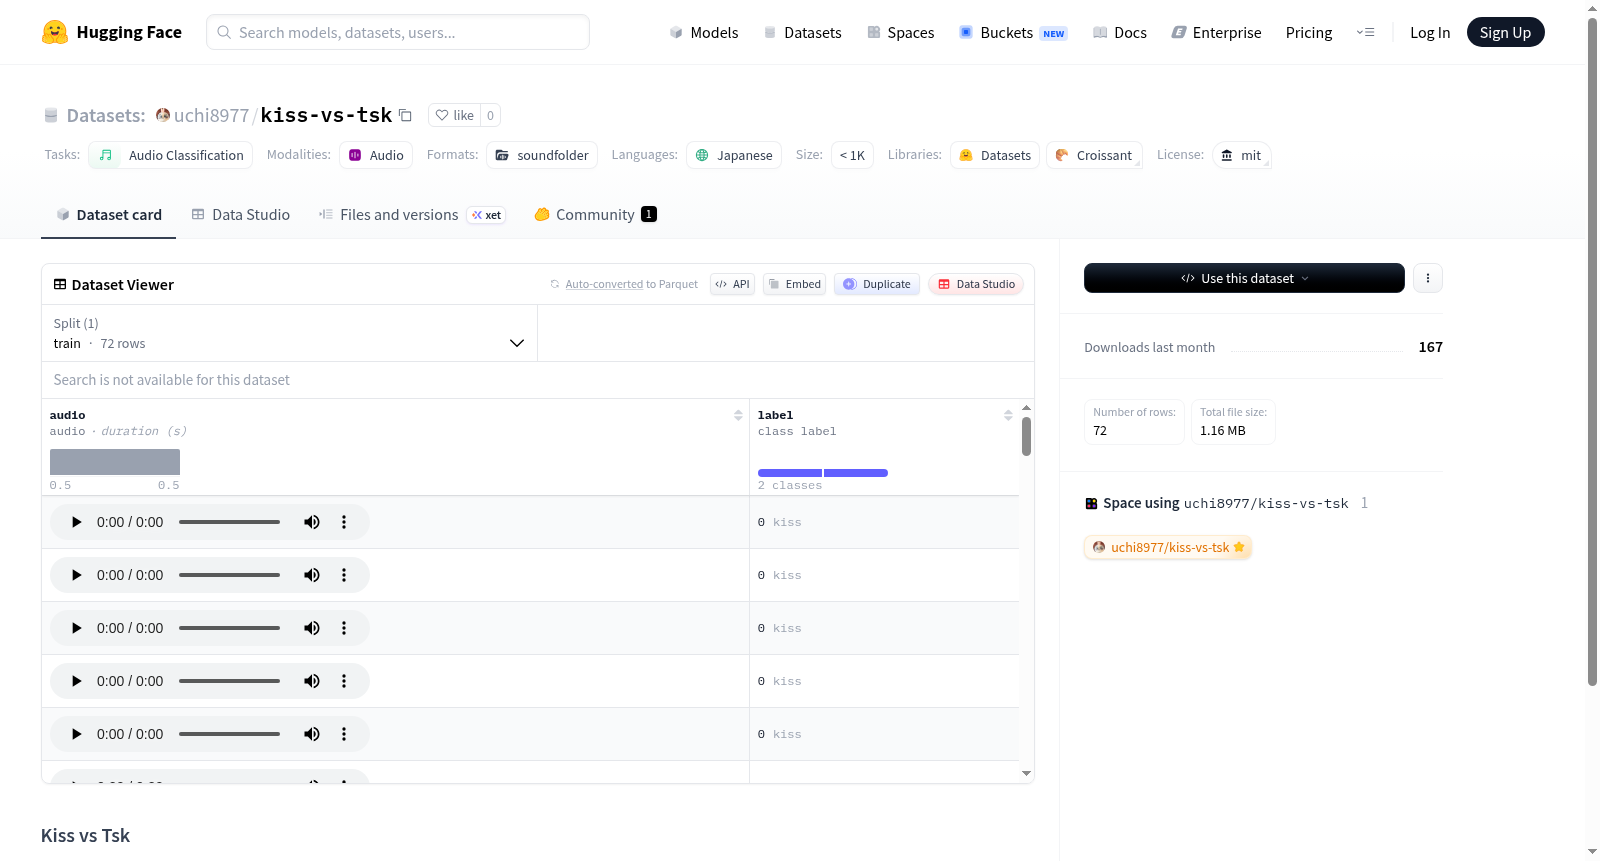The height and width of the screenshot is (861, 1600).
Task: Click Log In
Action: tap(1430, 32)
